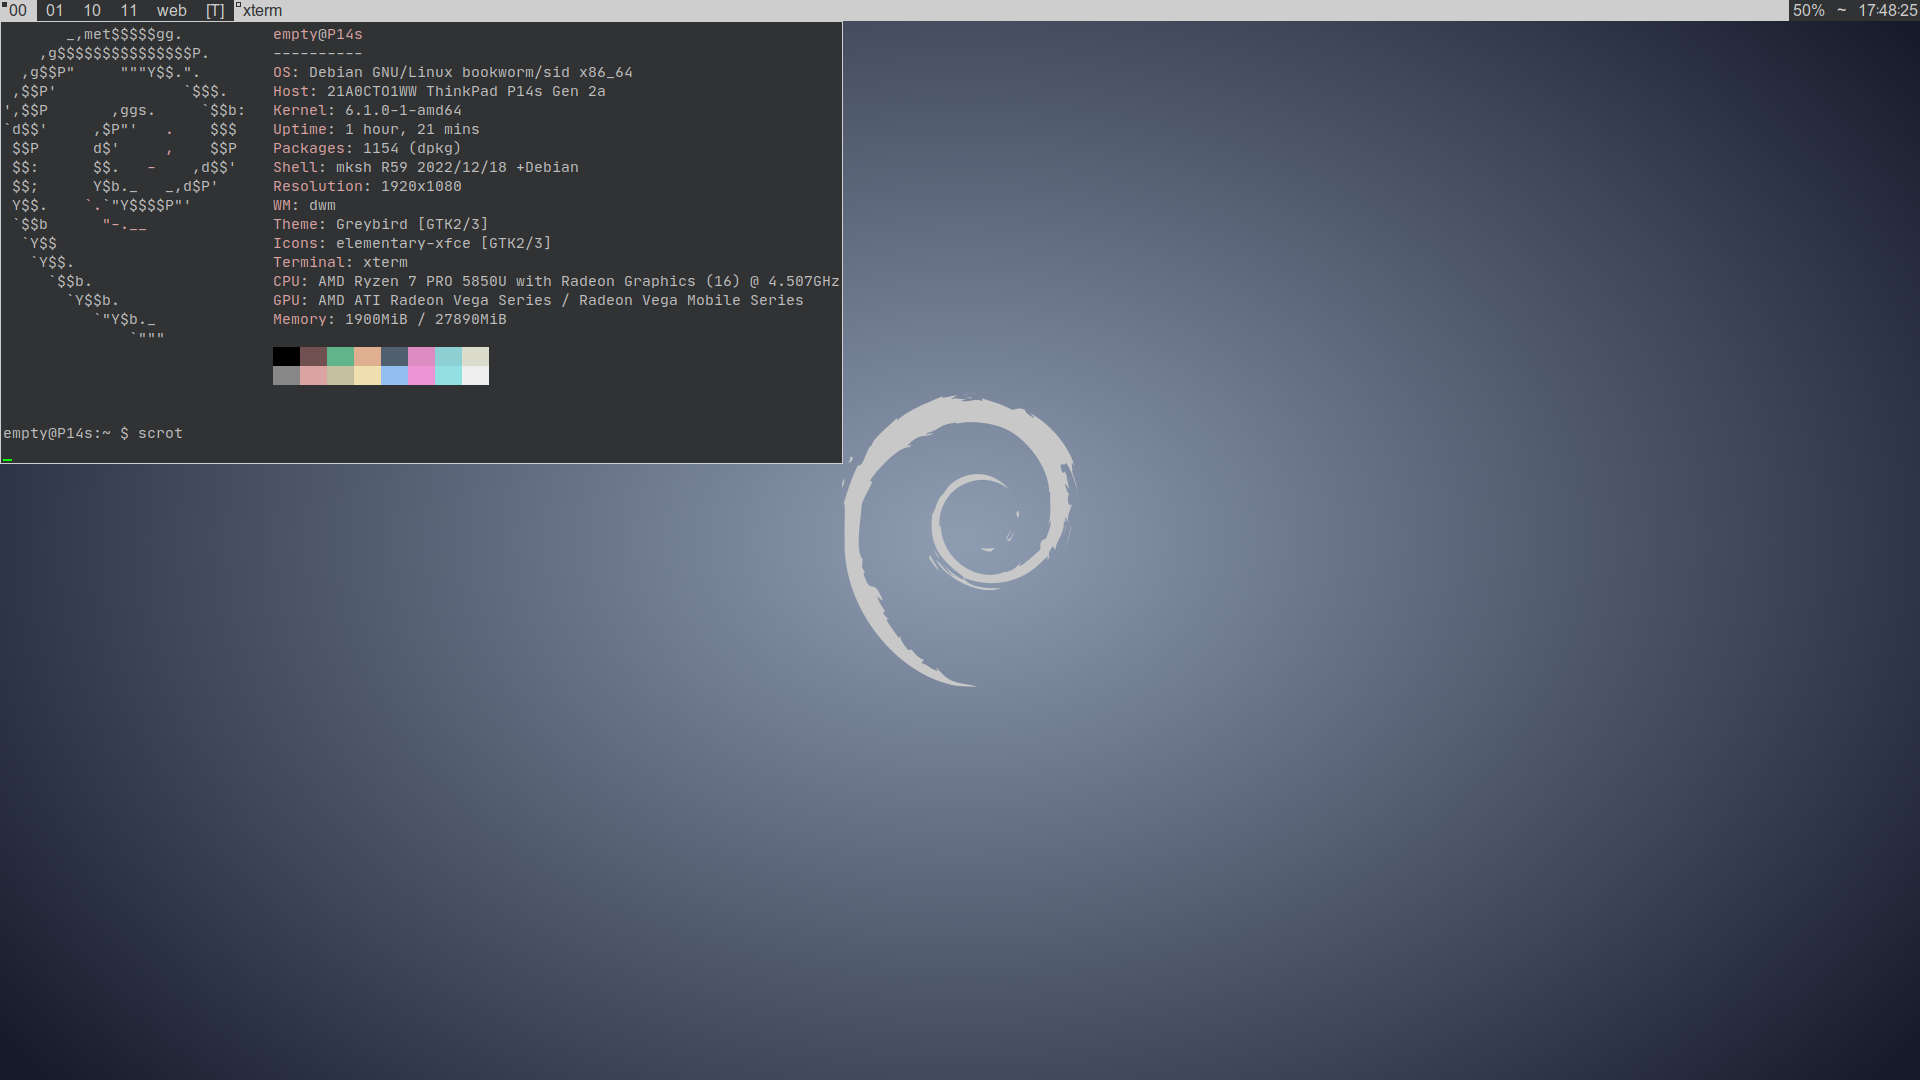Click the Memory: 1900MiB / 27890MiB line
Screen dimensions: 1920x1080
(390, 319)
